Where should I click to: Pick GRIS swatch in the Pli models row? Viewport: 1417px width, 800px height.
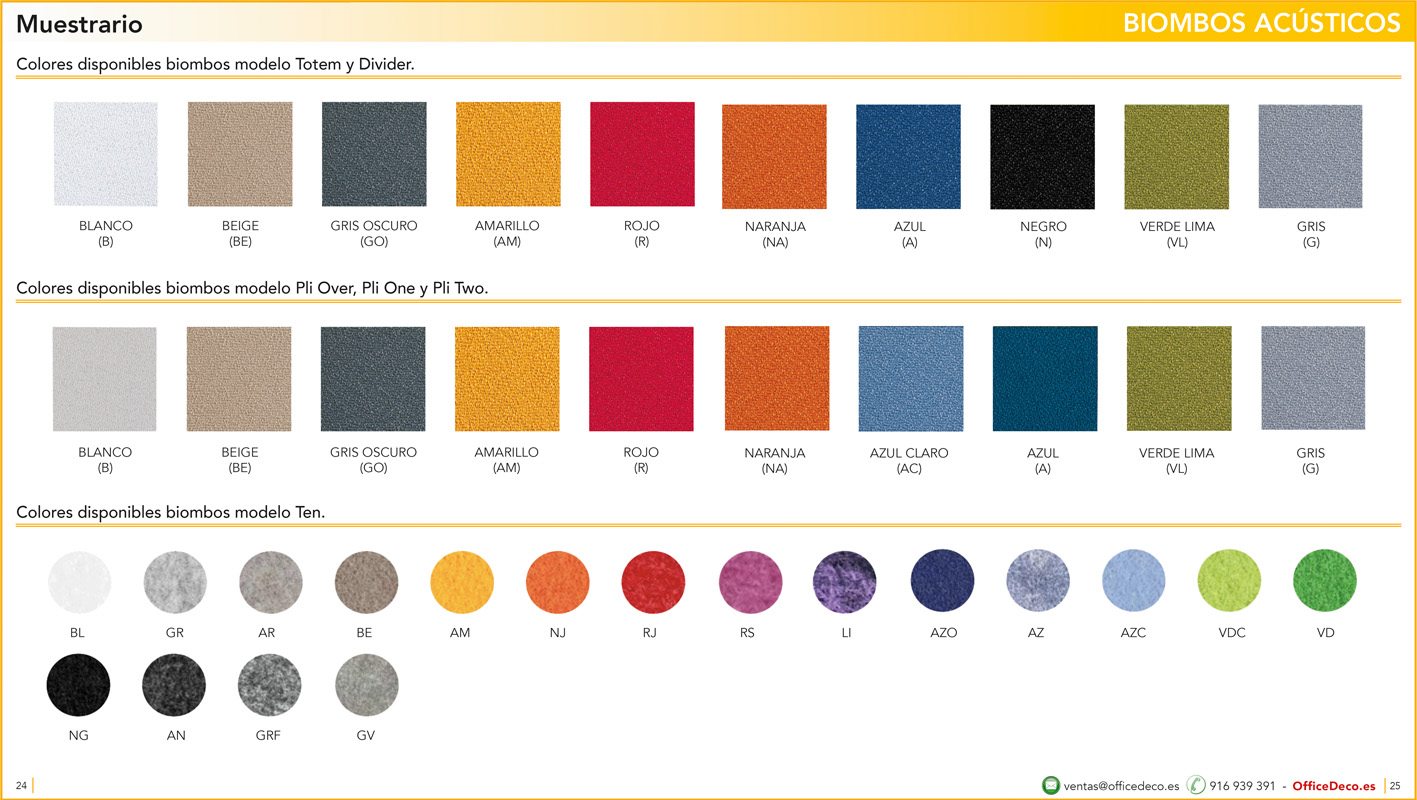coord(1313,378)
